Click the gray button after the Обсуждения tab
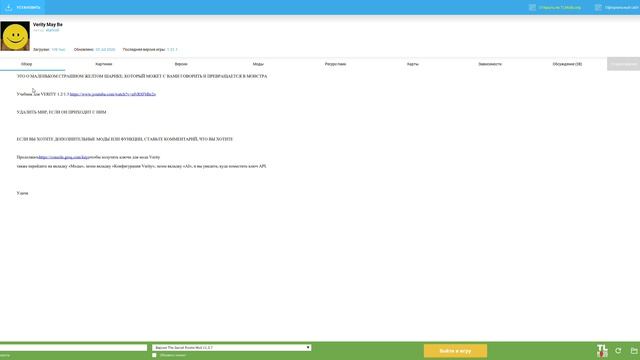 [624, 64]
